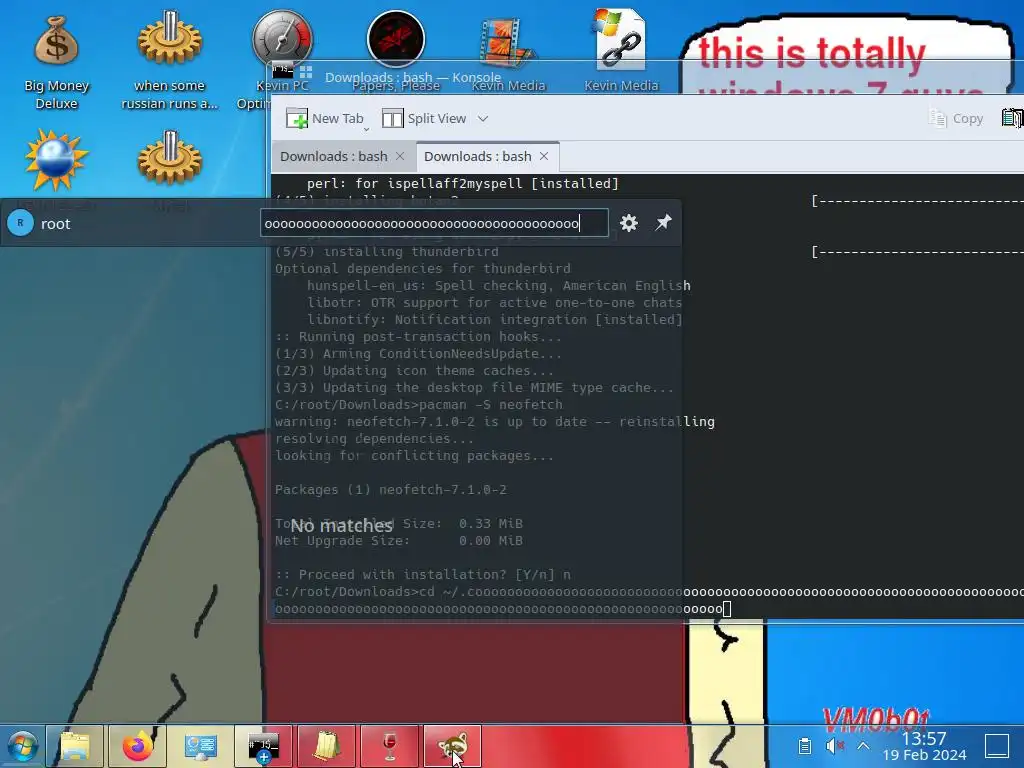The image size is (1024, 768).
Task: Select the gear desktop icon beside the sun icon
Action: point(170,158)
